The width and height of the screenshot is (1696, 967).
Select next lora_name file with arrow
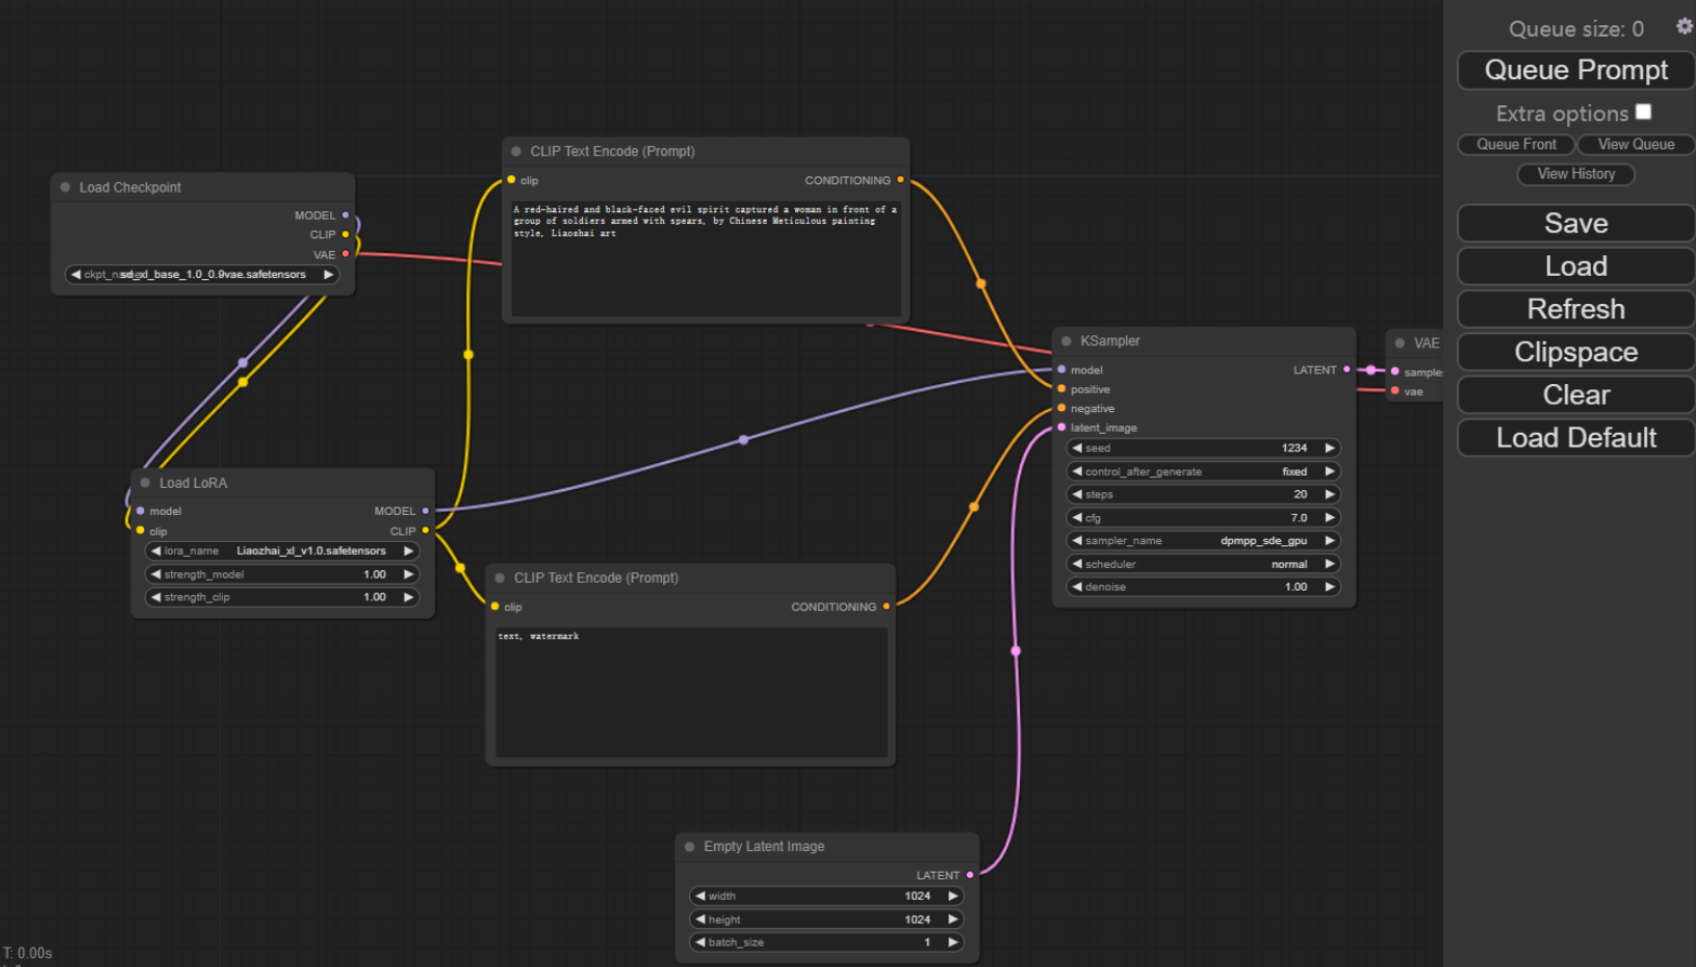tap(408, 551)
